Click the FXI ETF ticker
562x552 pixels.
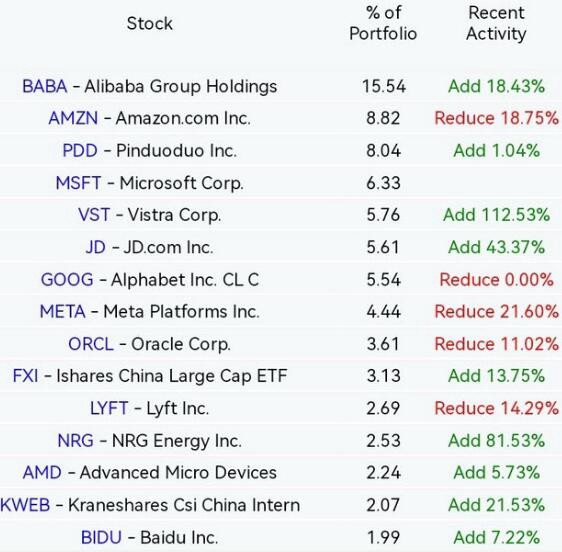(25, 376)
